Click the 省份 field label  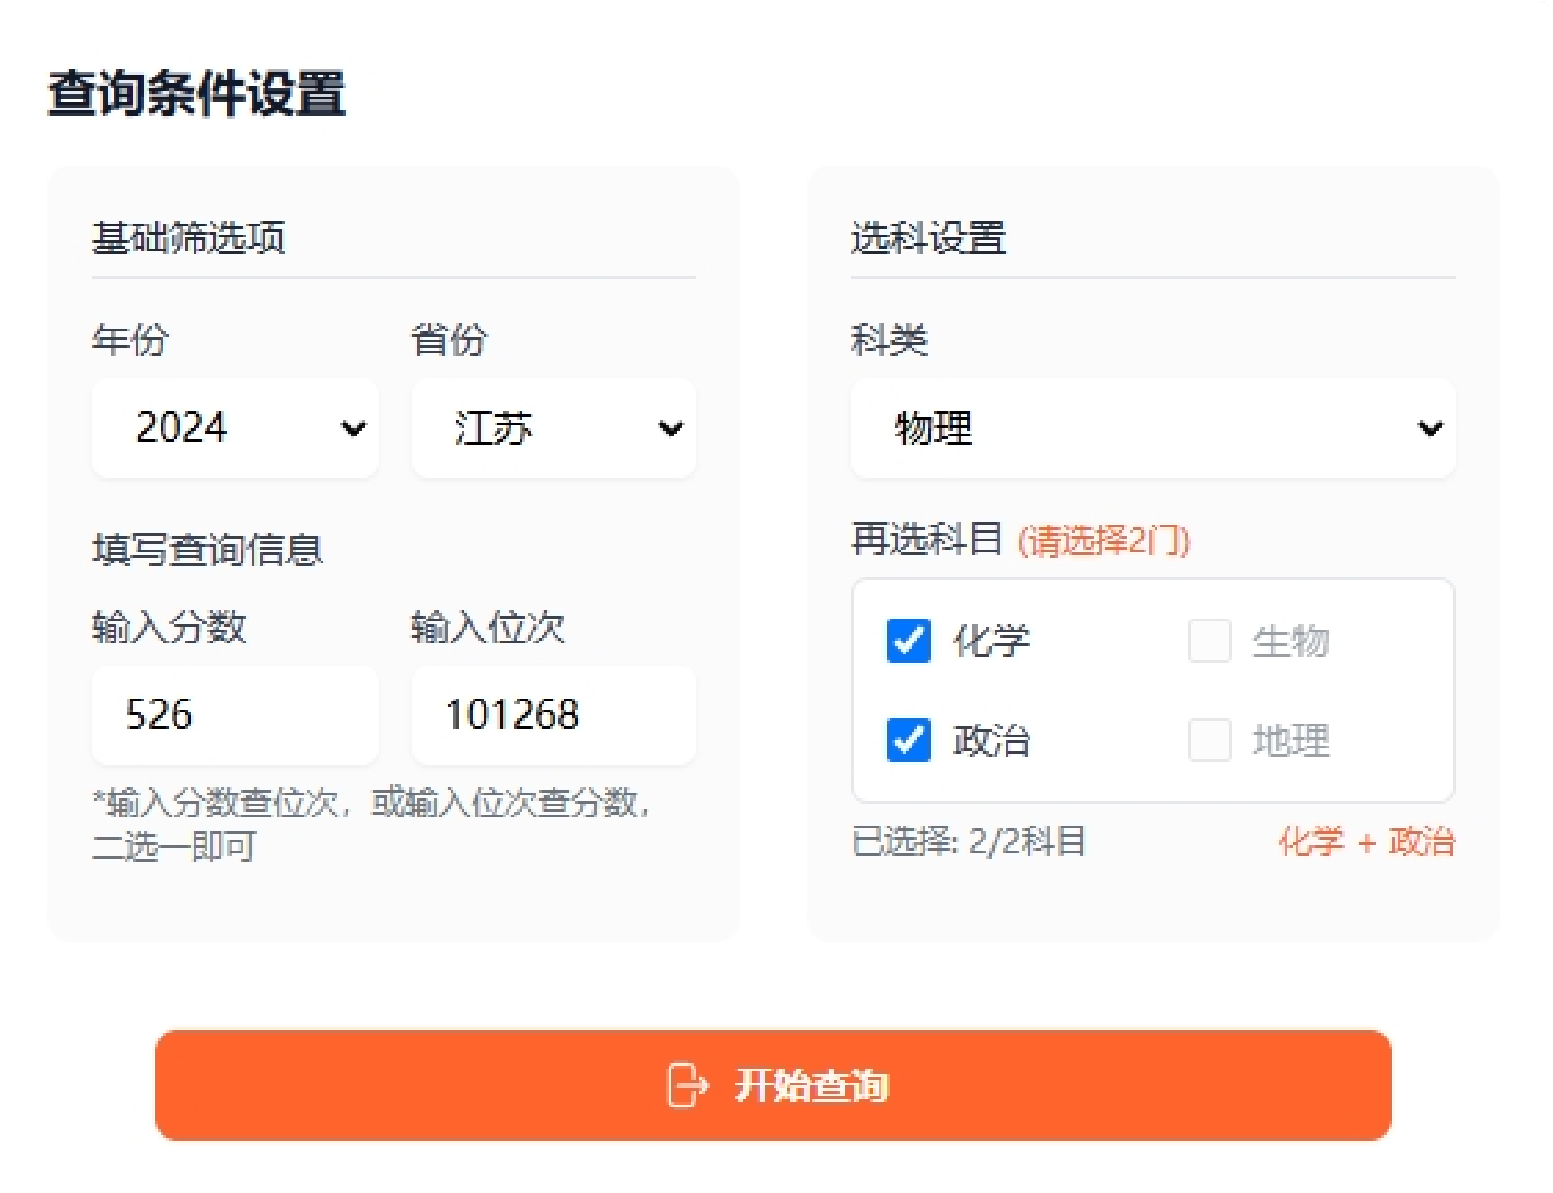coord(449,340)
